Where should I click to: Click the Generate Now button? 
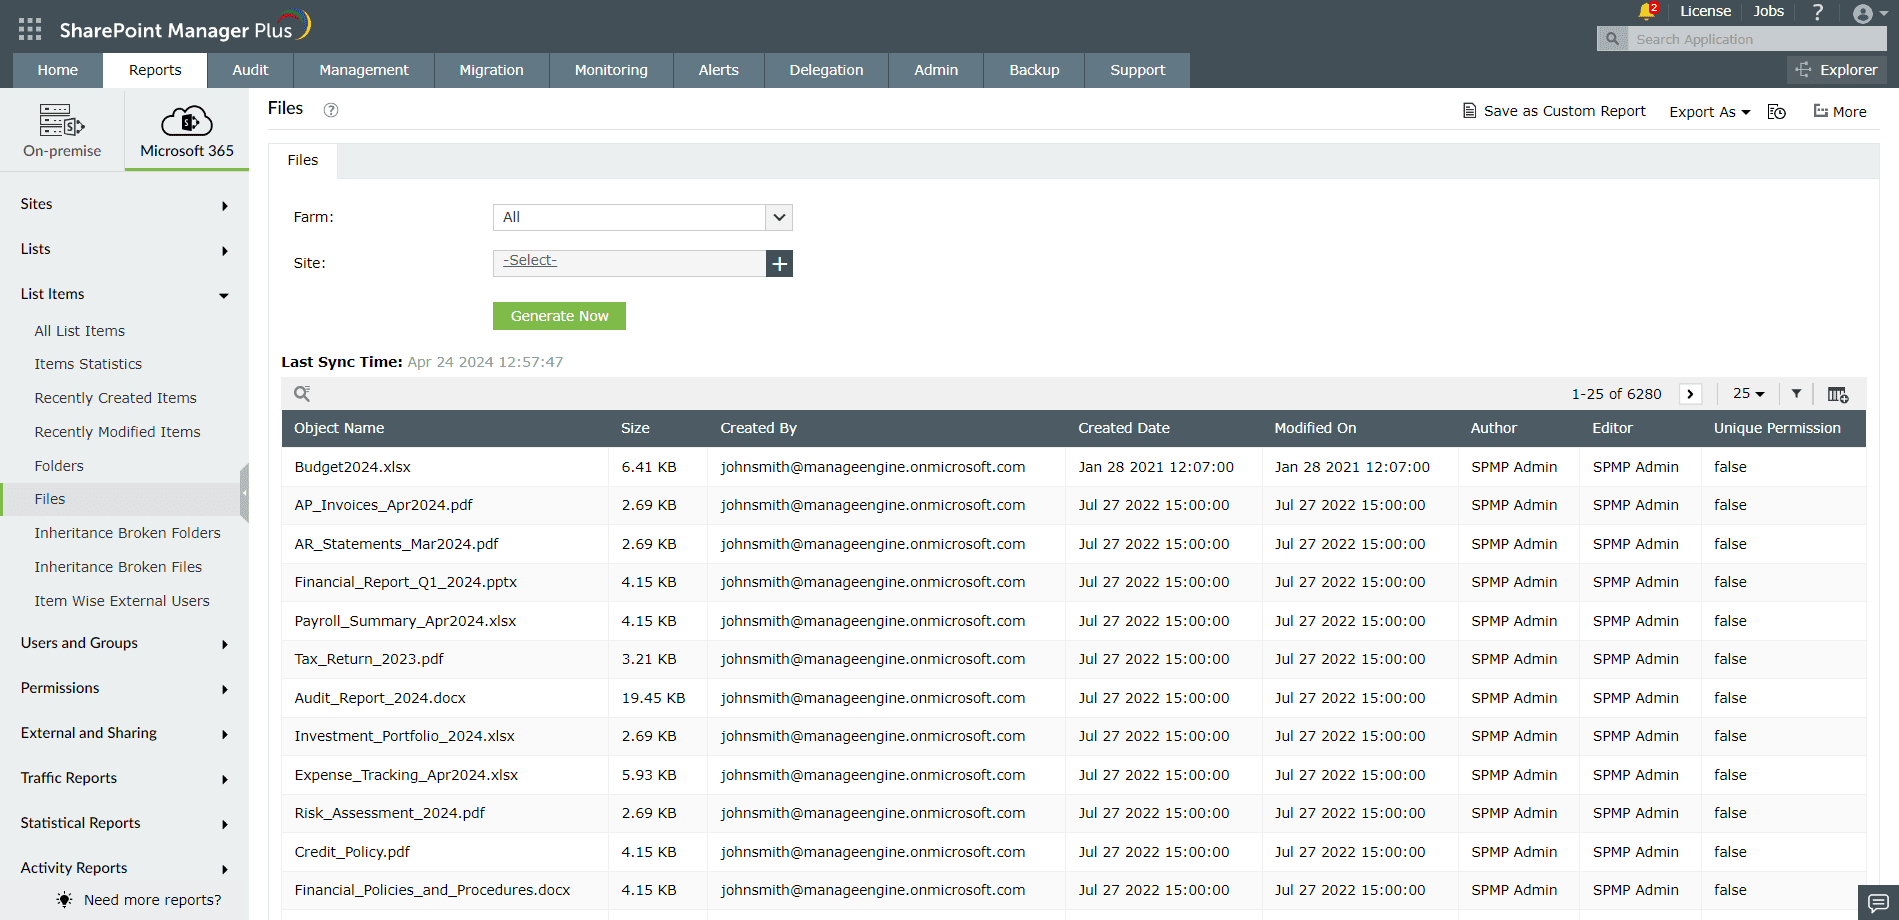[559, 315]
